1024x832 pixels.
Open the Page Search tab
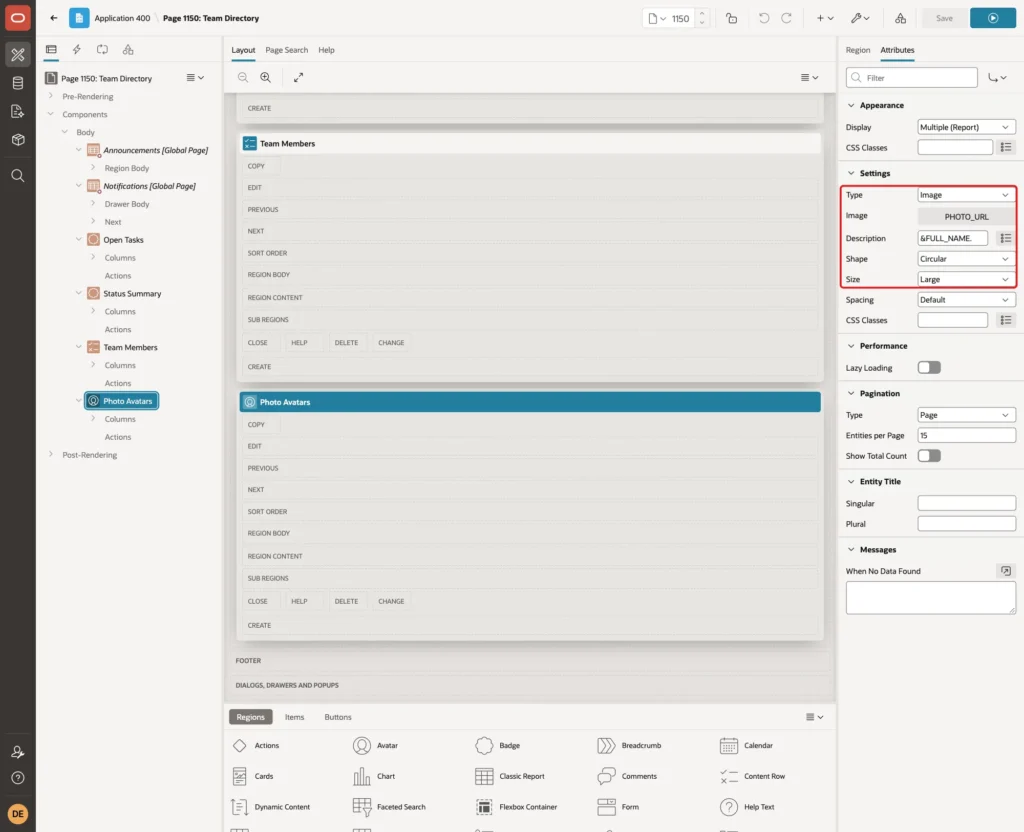click(286, 50)
